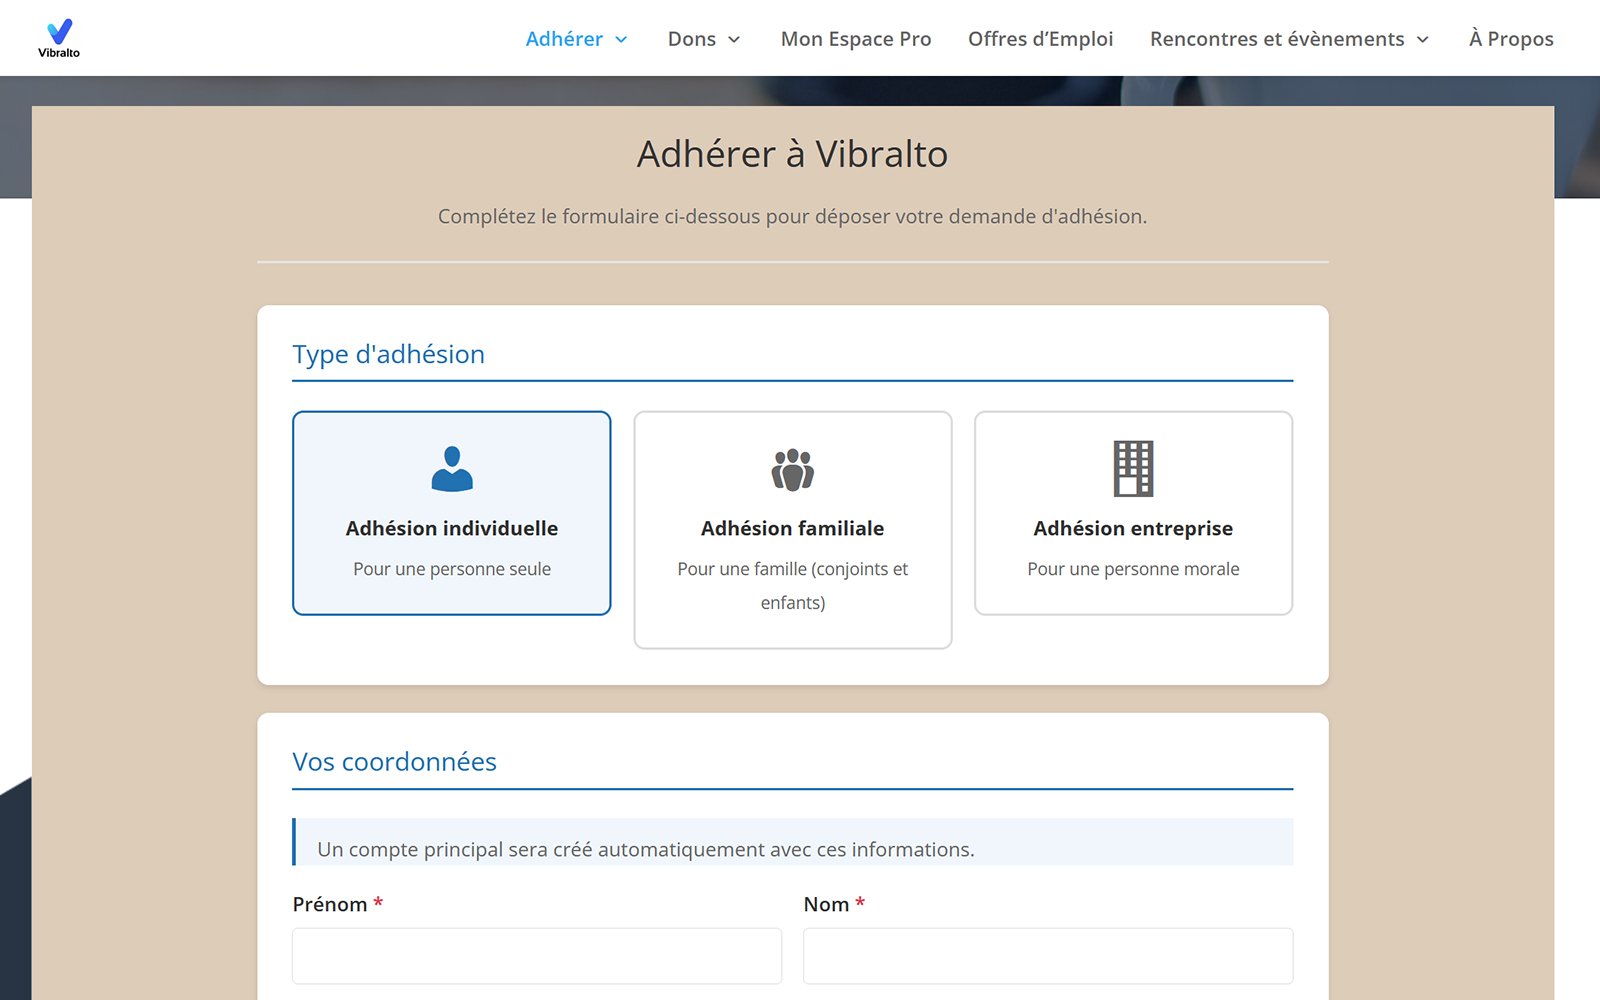Click the Vibralto logo
1600x1000 pixels.
point(59,38)
